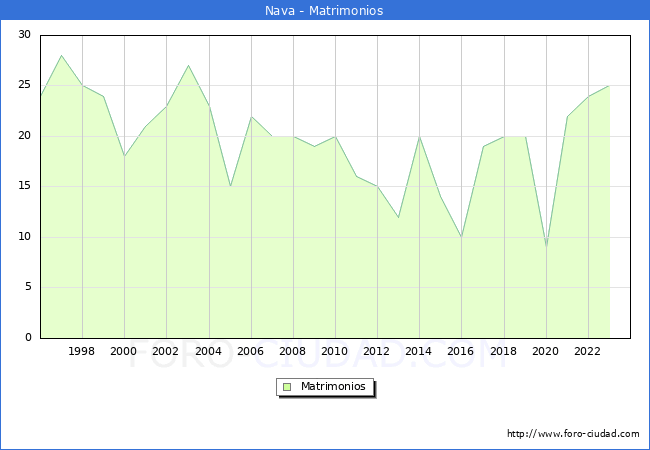Click the 30 y-axis label
Screen dimensions: 650x450
[24, 35]
